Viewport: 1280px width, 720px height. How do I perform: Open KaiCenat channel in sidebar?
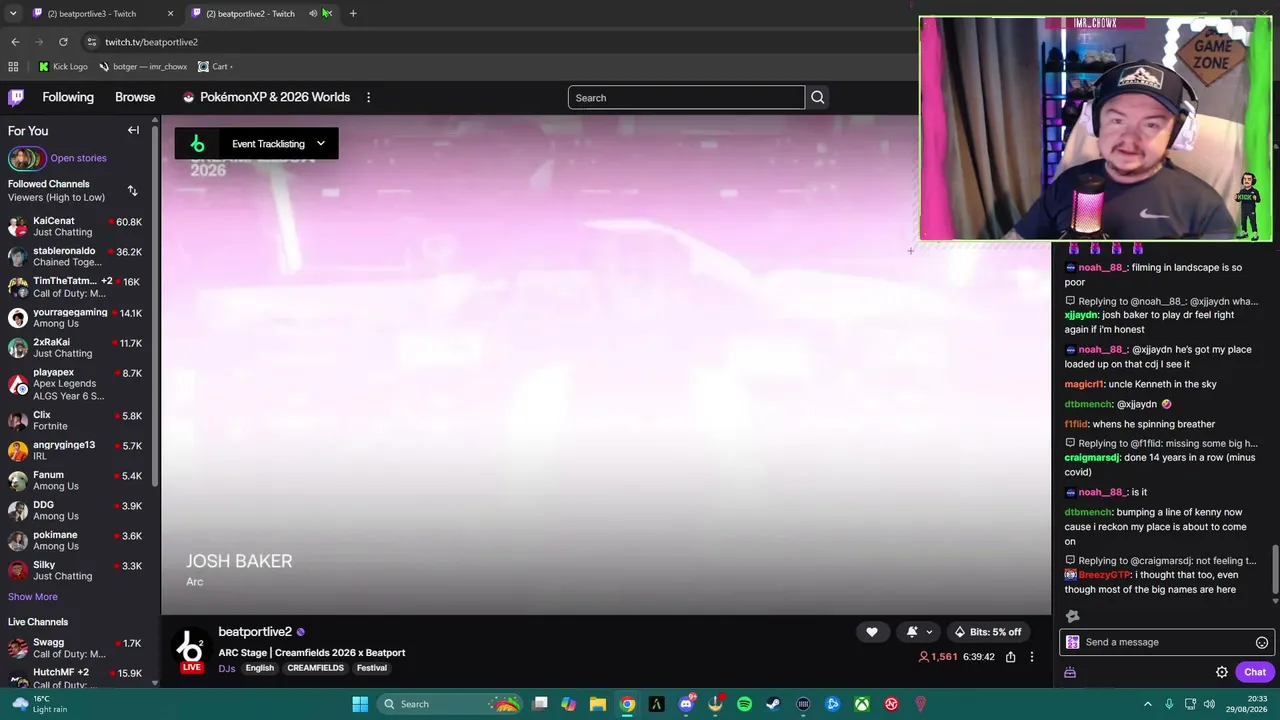coord(76,226)
